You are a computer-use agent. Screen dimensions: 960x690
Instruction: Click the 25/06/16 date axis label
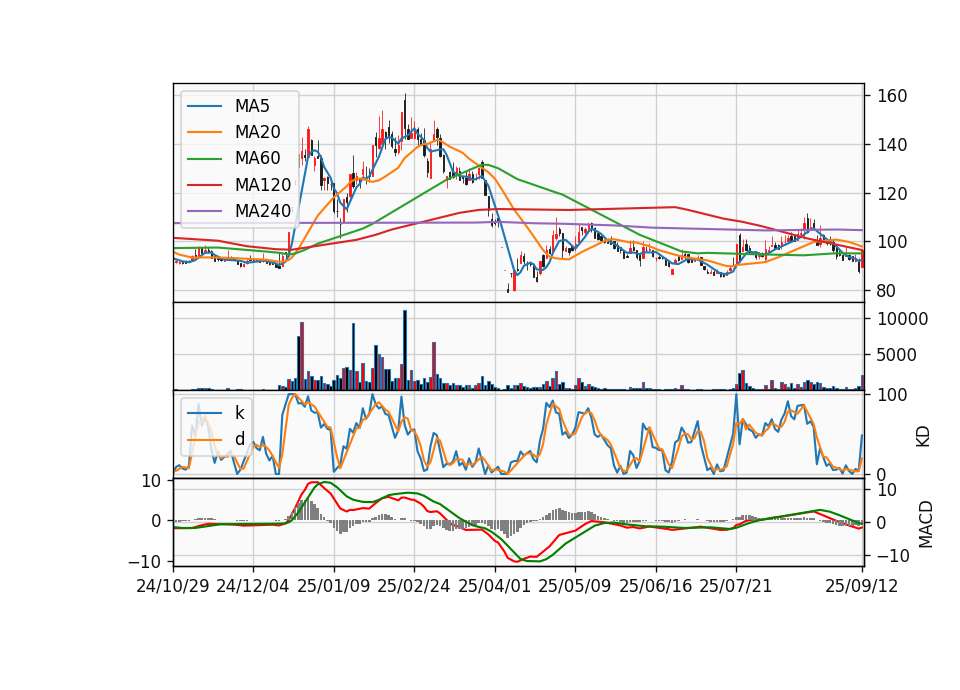point(656,586)
